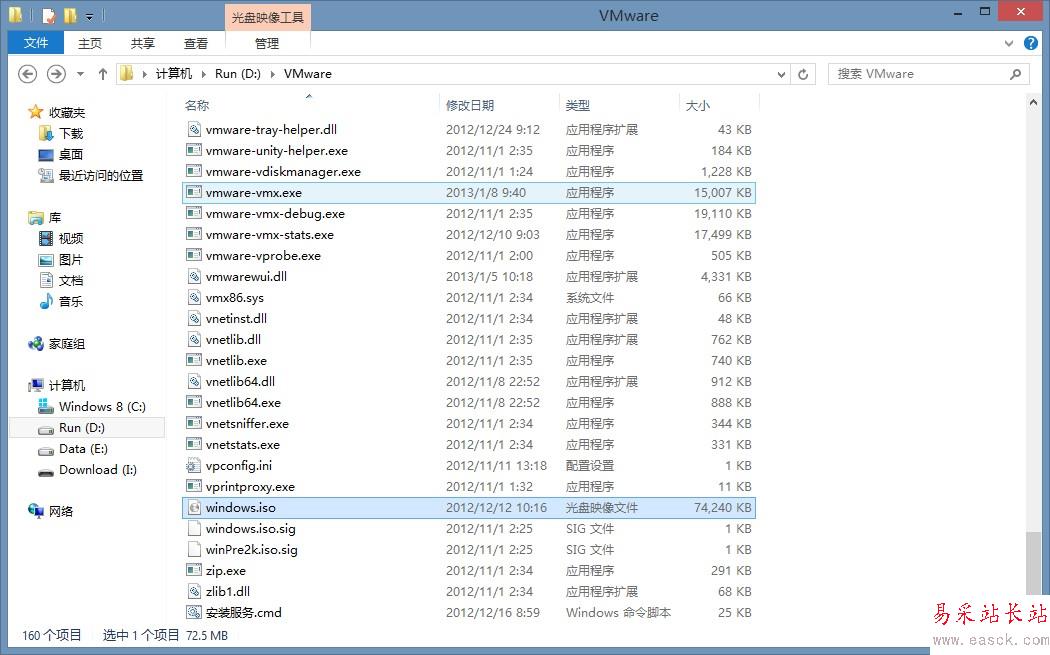
Task: Click the windows.iso.sig file icon
Action: [194, 528]
